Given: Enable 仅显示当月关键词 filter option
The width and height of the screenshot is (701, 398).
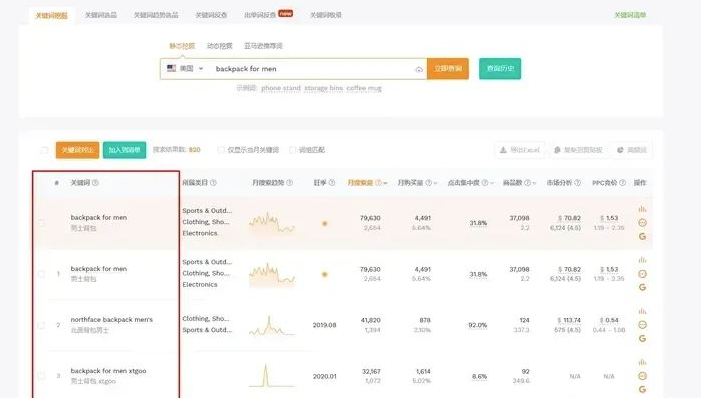Looking at the screenshot, I should click(x=221, y=150).
